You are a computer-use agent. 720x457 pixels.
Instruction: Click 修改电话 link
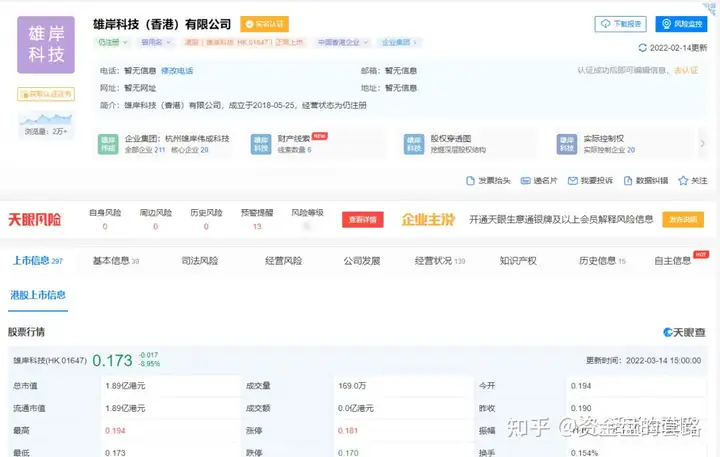coord(177,71)
